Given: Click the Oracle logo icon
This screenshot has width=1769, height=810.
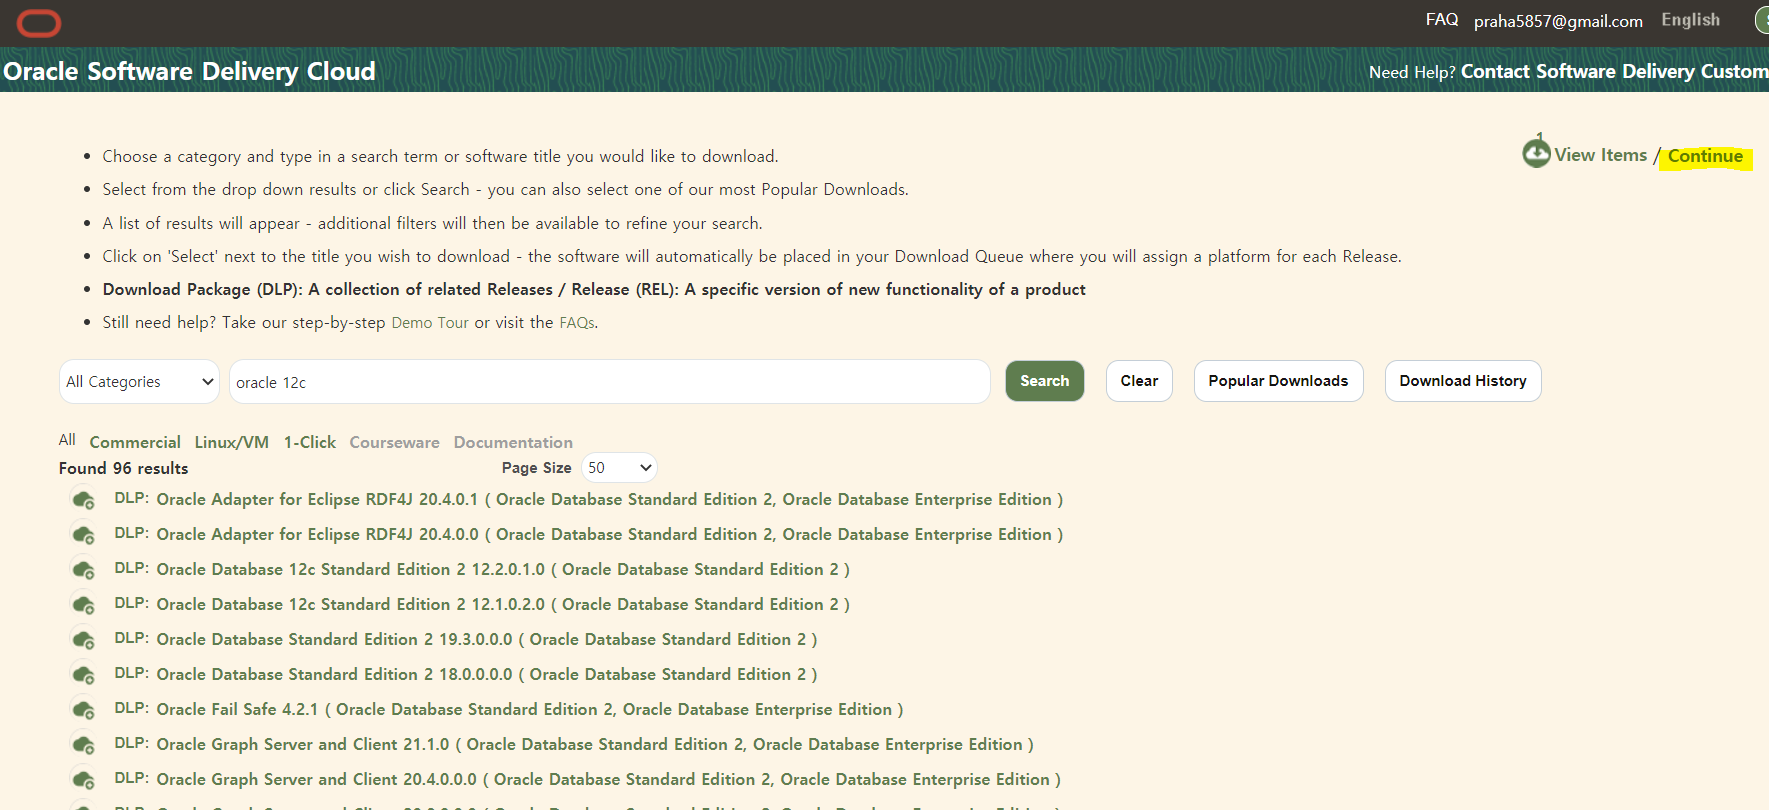Looking at the screenshot, I should (x=39, y=22).
